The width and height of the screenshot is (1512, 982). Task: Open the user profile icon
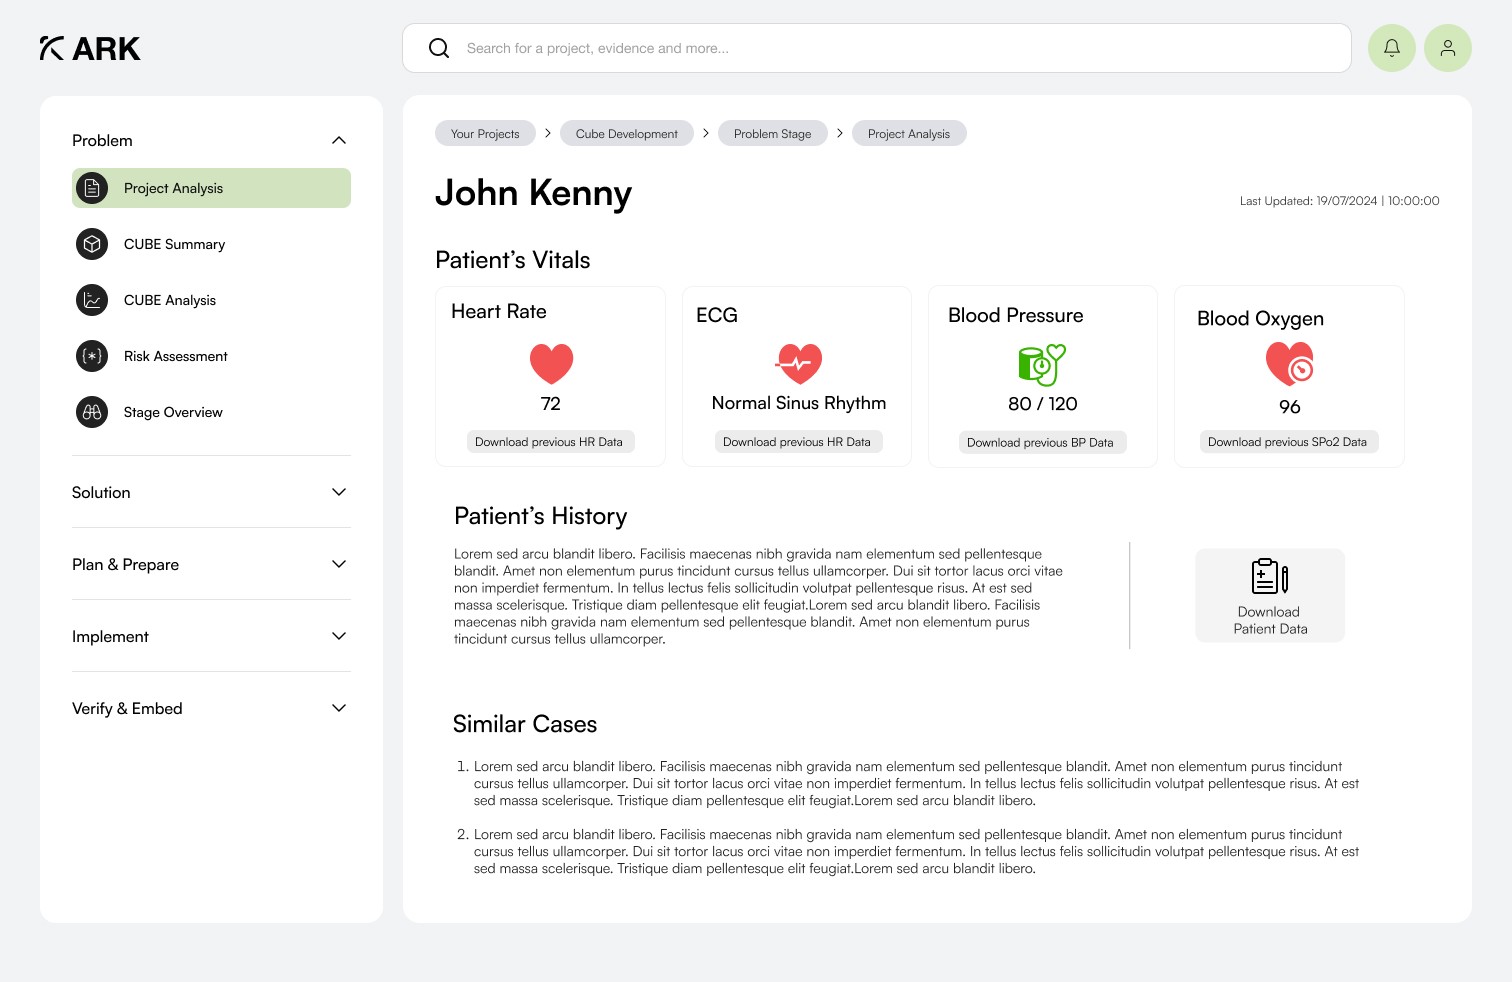(1448, 48)
